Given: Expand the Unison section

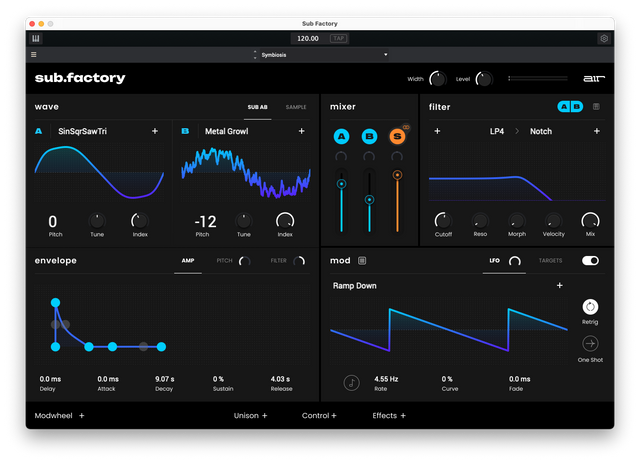Looking at the screenshot, I should [251, 415].
